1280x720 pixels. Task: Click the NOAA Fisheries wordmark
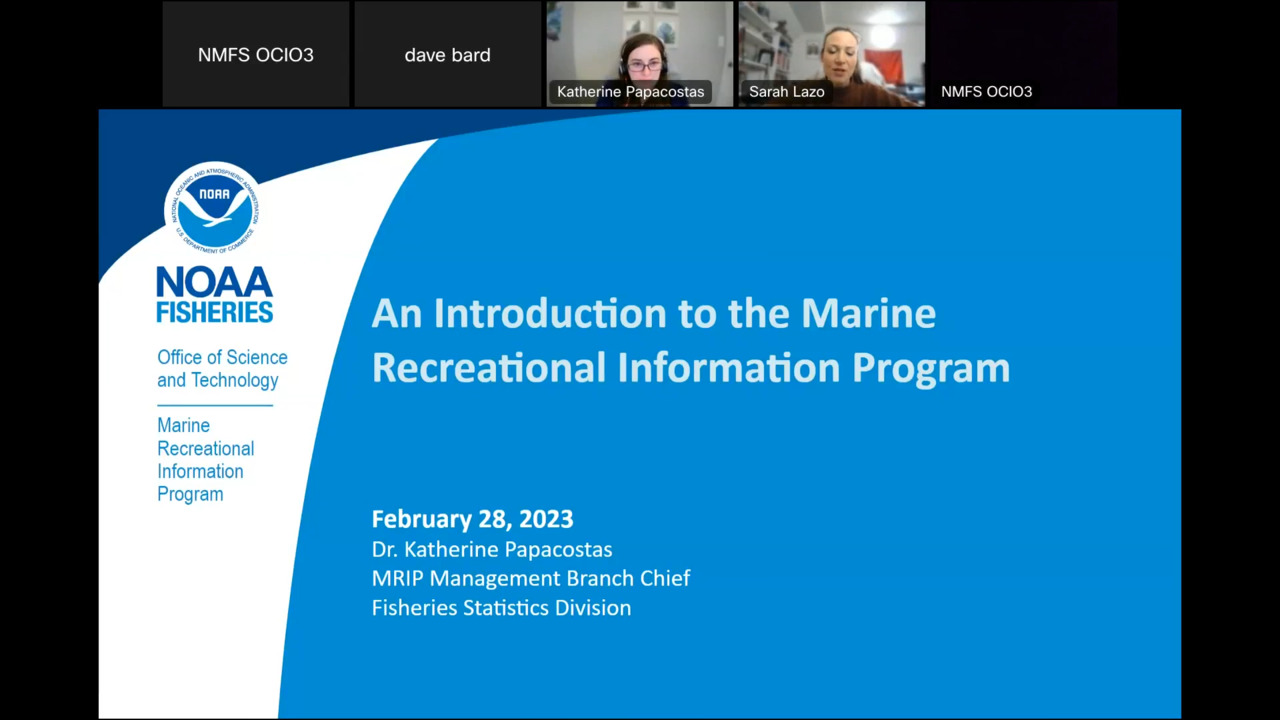[x=214, y=295]
